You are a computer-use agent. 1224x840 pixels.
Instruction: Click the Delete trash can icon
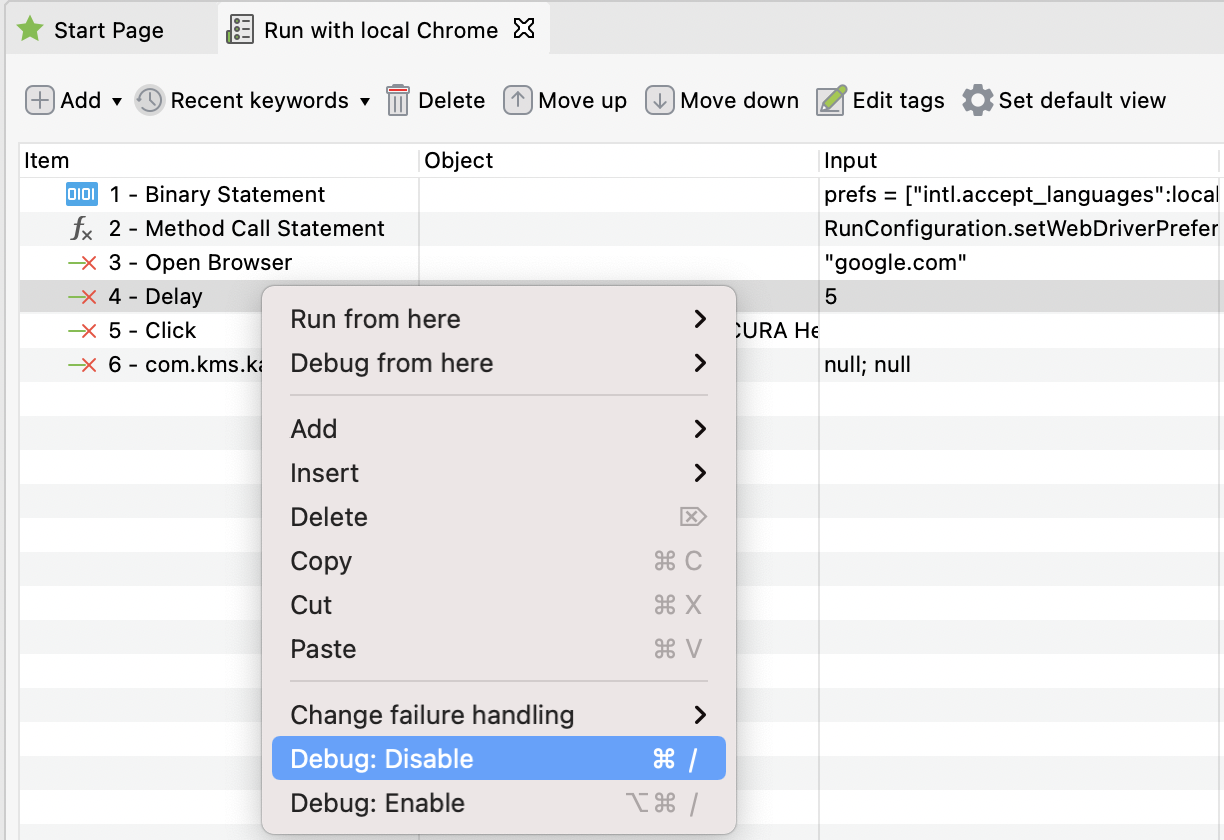pos(398,101)
